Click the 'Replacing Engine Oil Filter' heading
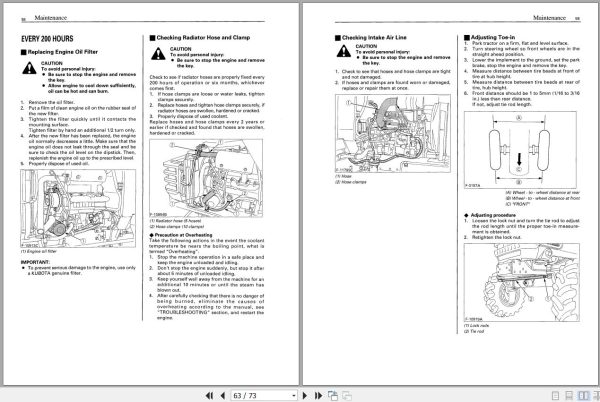Viewport: 600px width, 402px height. tap(62, 52)
